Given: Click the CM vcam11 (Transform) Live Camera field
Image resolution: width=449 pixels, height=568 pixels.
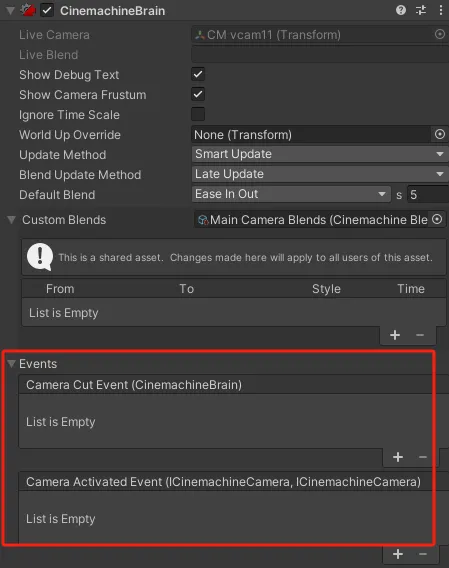Looking at the screenshot, I should [x=312, y=35].
